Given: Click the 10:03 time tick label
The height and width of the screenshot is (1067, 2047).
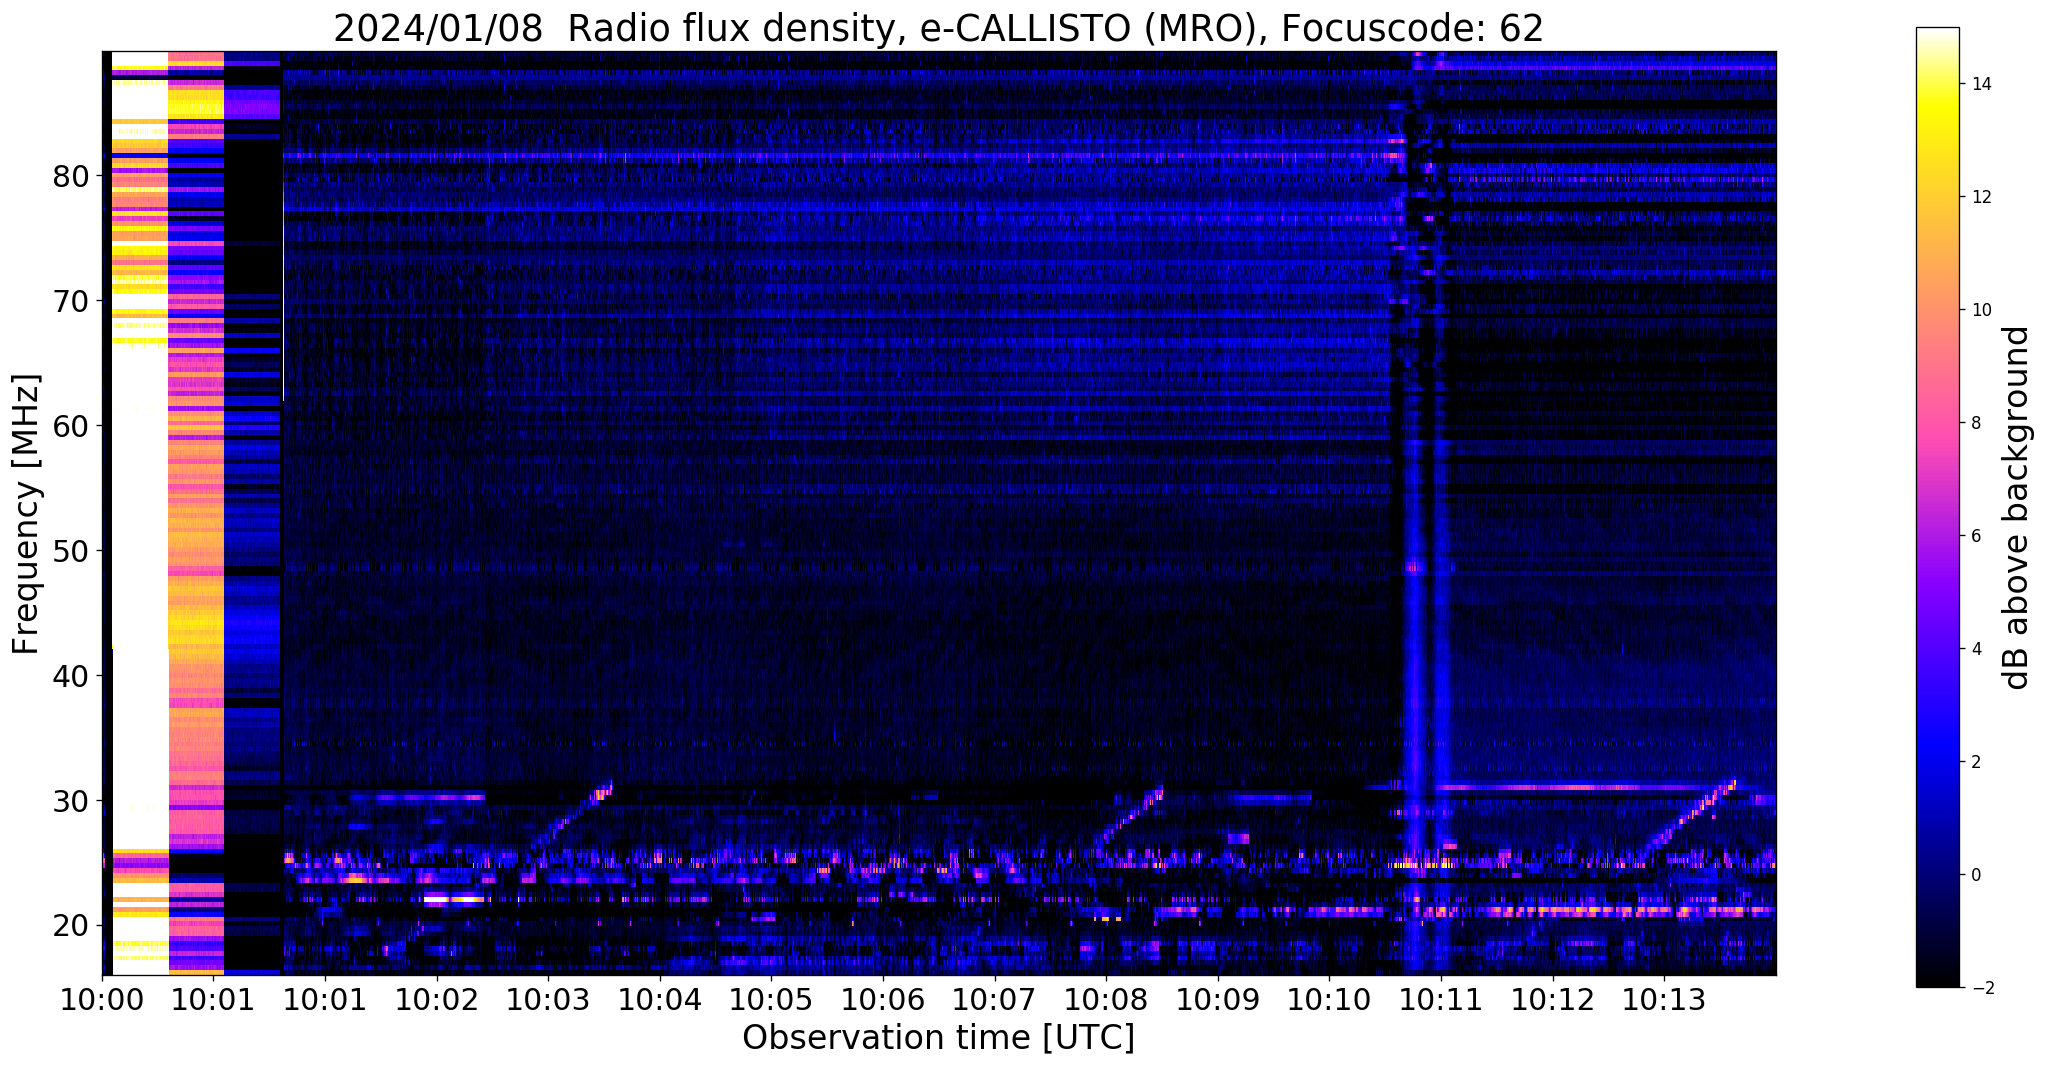Looking at the screenshot, I should pos(548,999).
